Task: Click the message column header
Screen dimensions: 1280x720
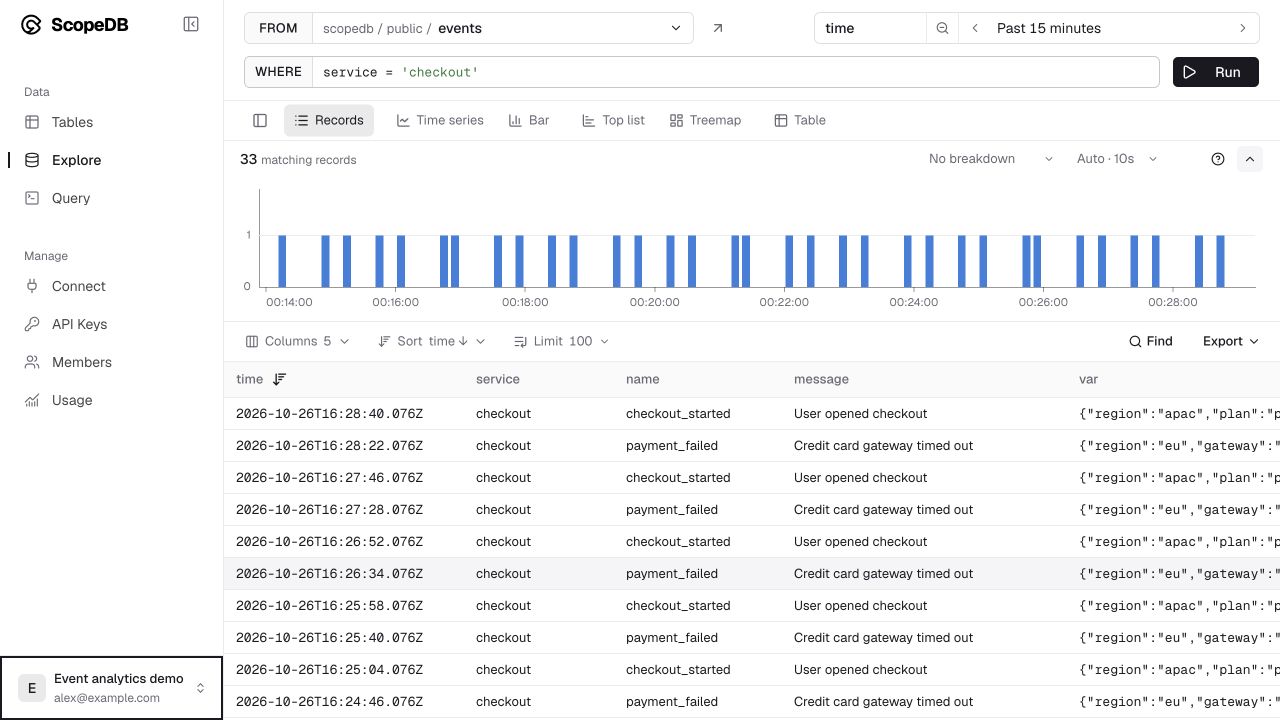Action: (821, 379)
